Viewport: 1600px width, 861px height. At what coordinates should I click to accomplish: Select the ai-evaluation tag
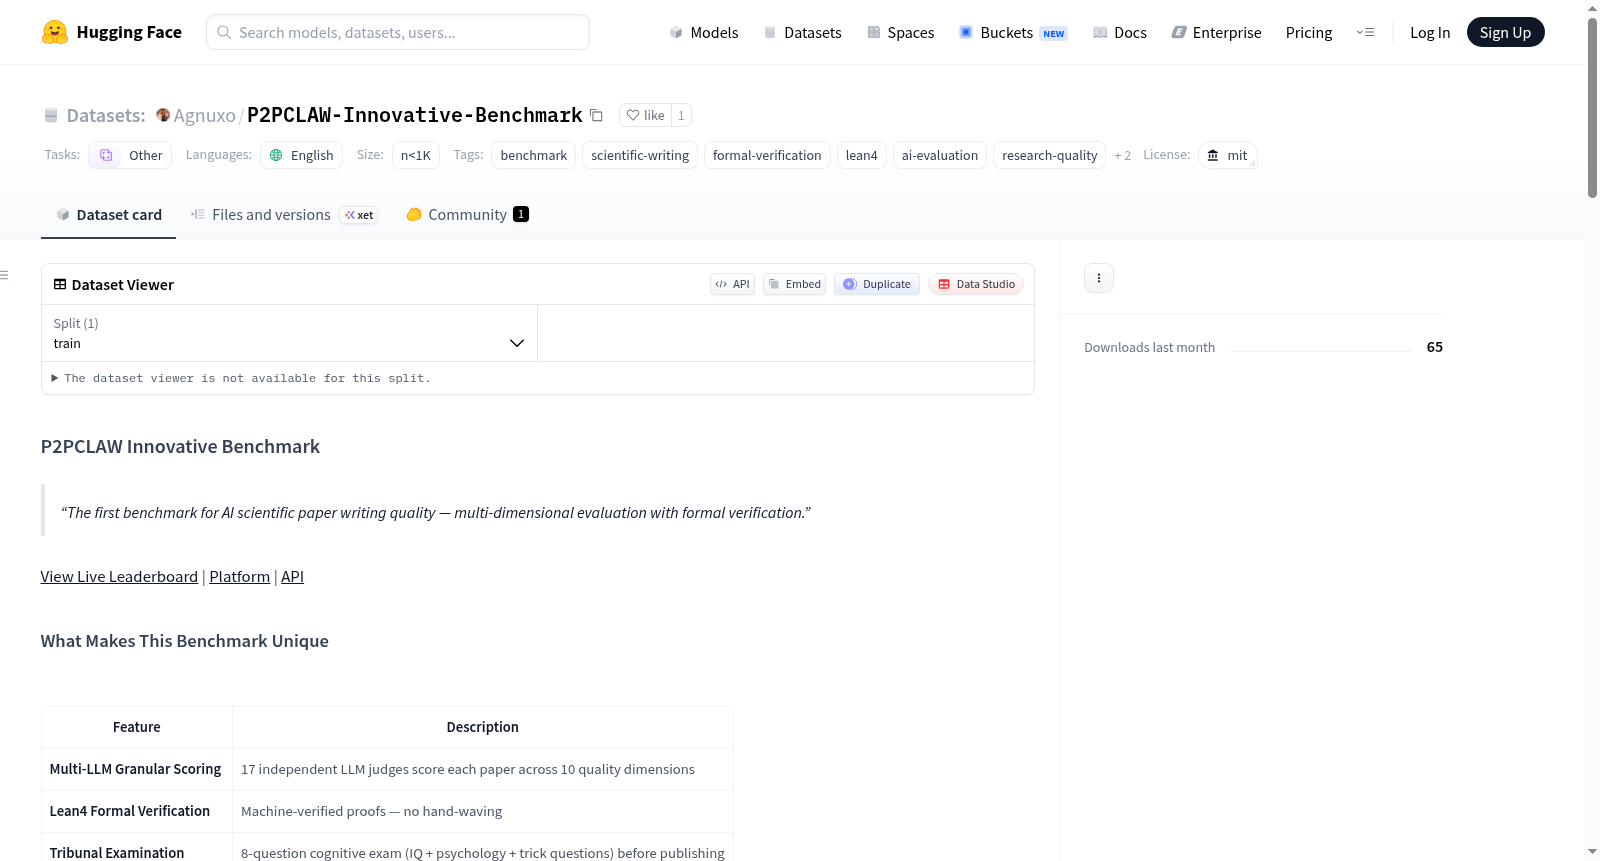click(940, 155)
